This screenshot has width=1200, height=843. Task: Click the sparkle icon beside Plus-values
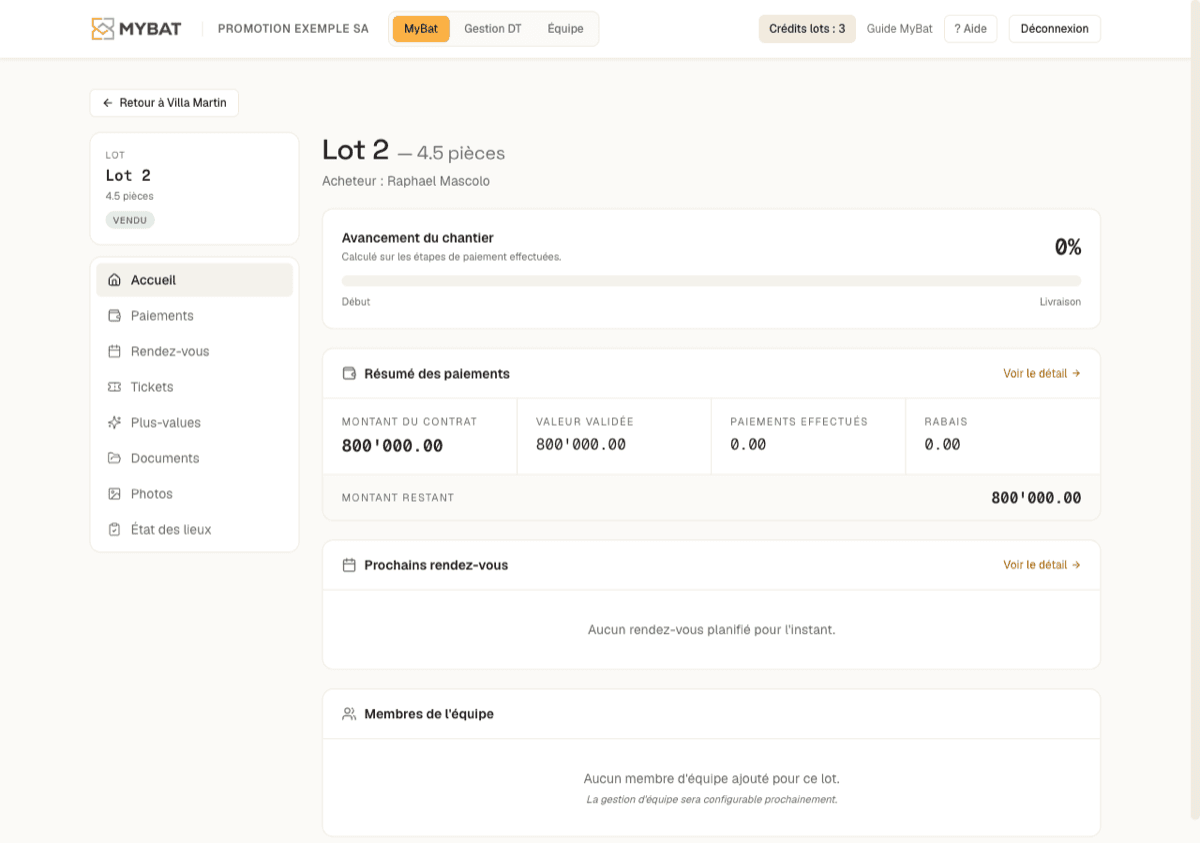coord(114,423)
